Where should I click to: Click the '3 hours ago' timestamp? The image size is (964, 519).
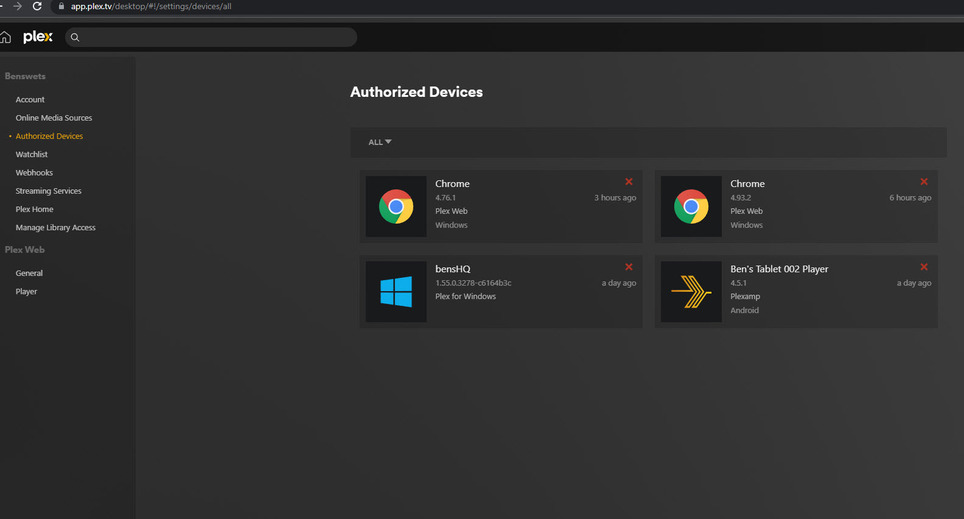(615, 198)
